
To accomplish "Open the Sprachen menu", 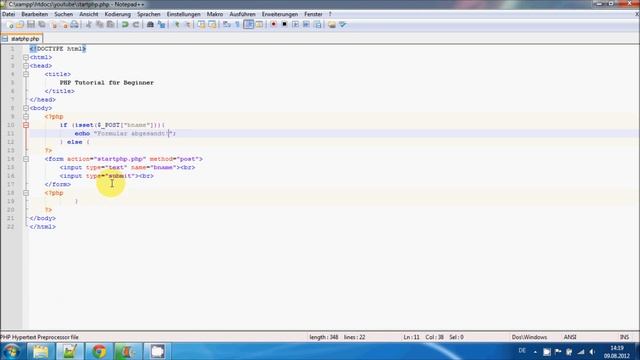I will (149, 14).
